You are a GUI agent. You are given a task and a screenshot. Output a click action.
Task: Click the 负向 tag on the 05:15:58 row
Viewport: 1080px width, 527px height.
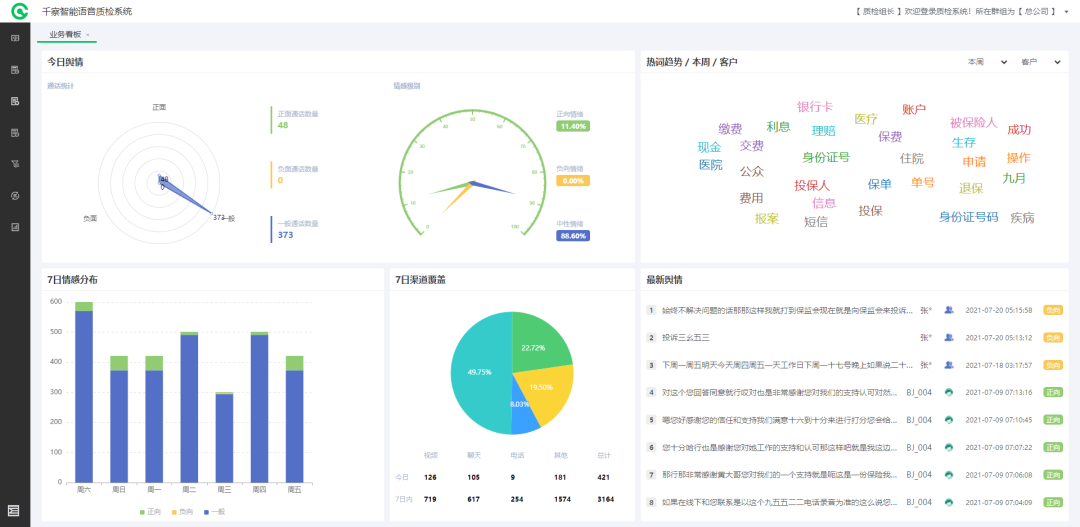click(1052, 311)
